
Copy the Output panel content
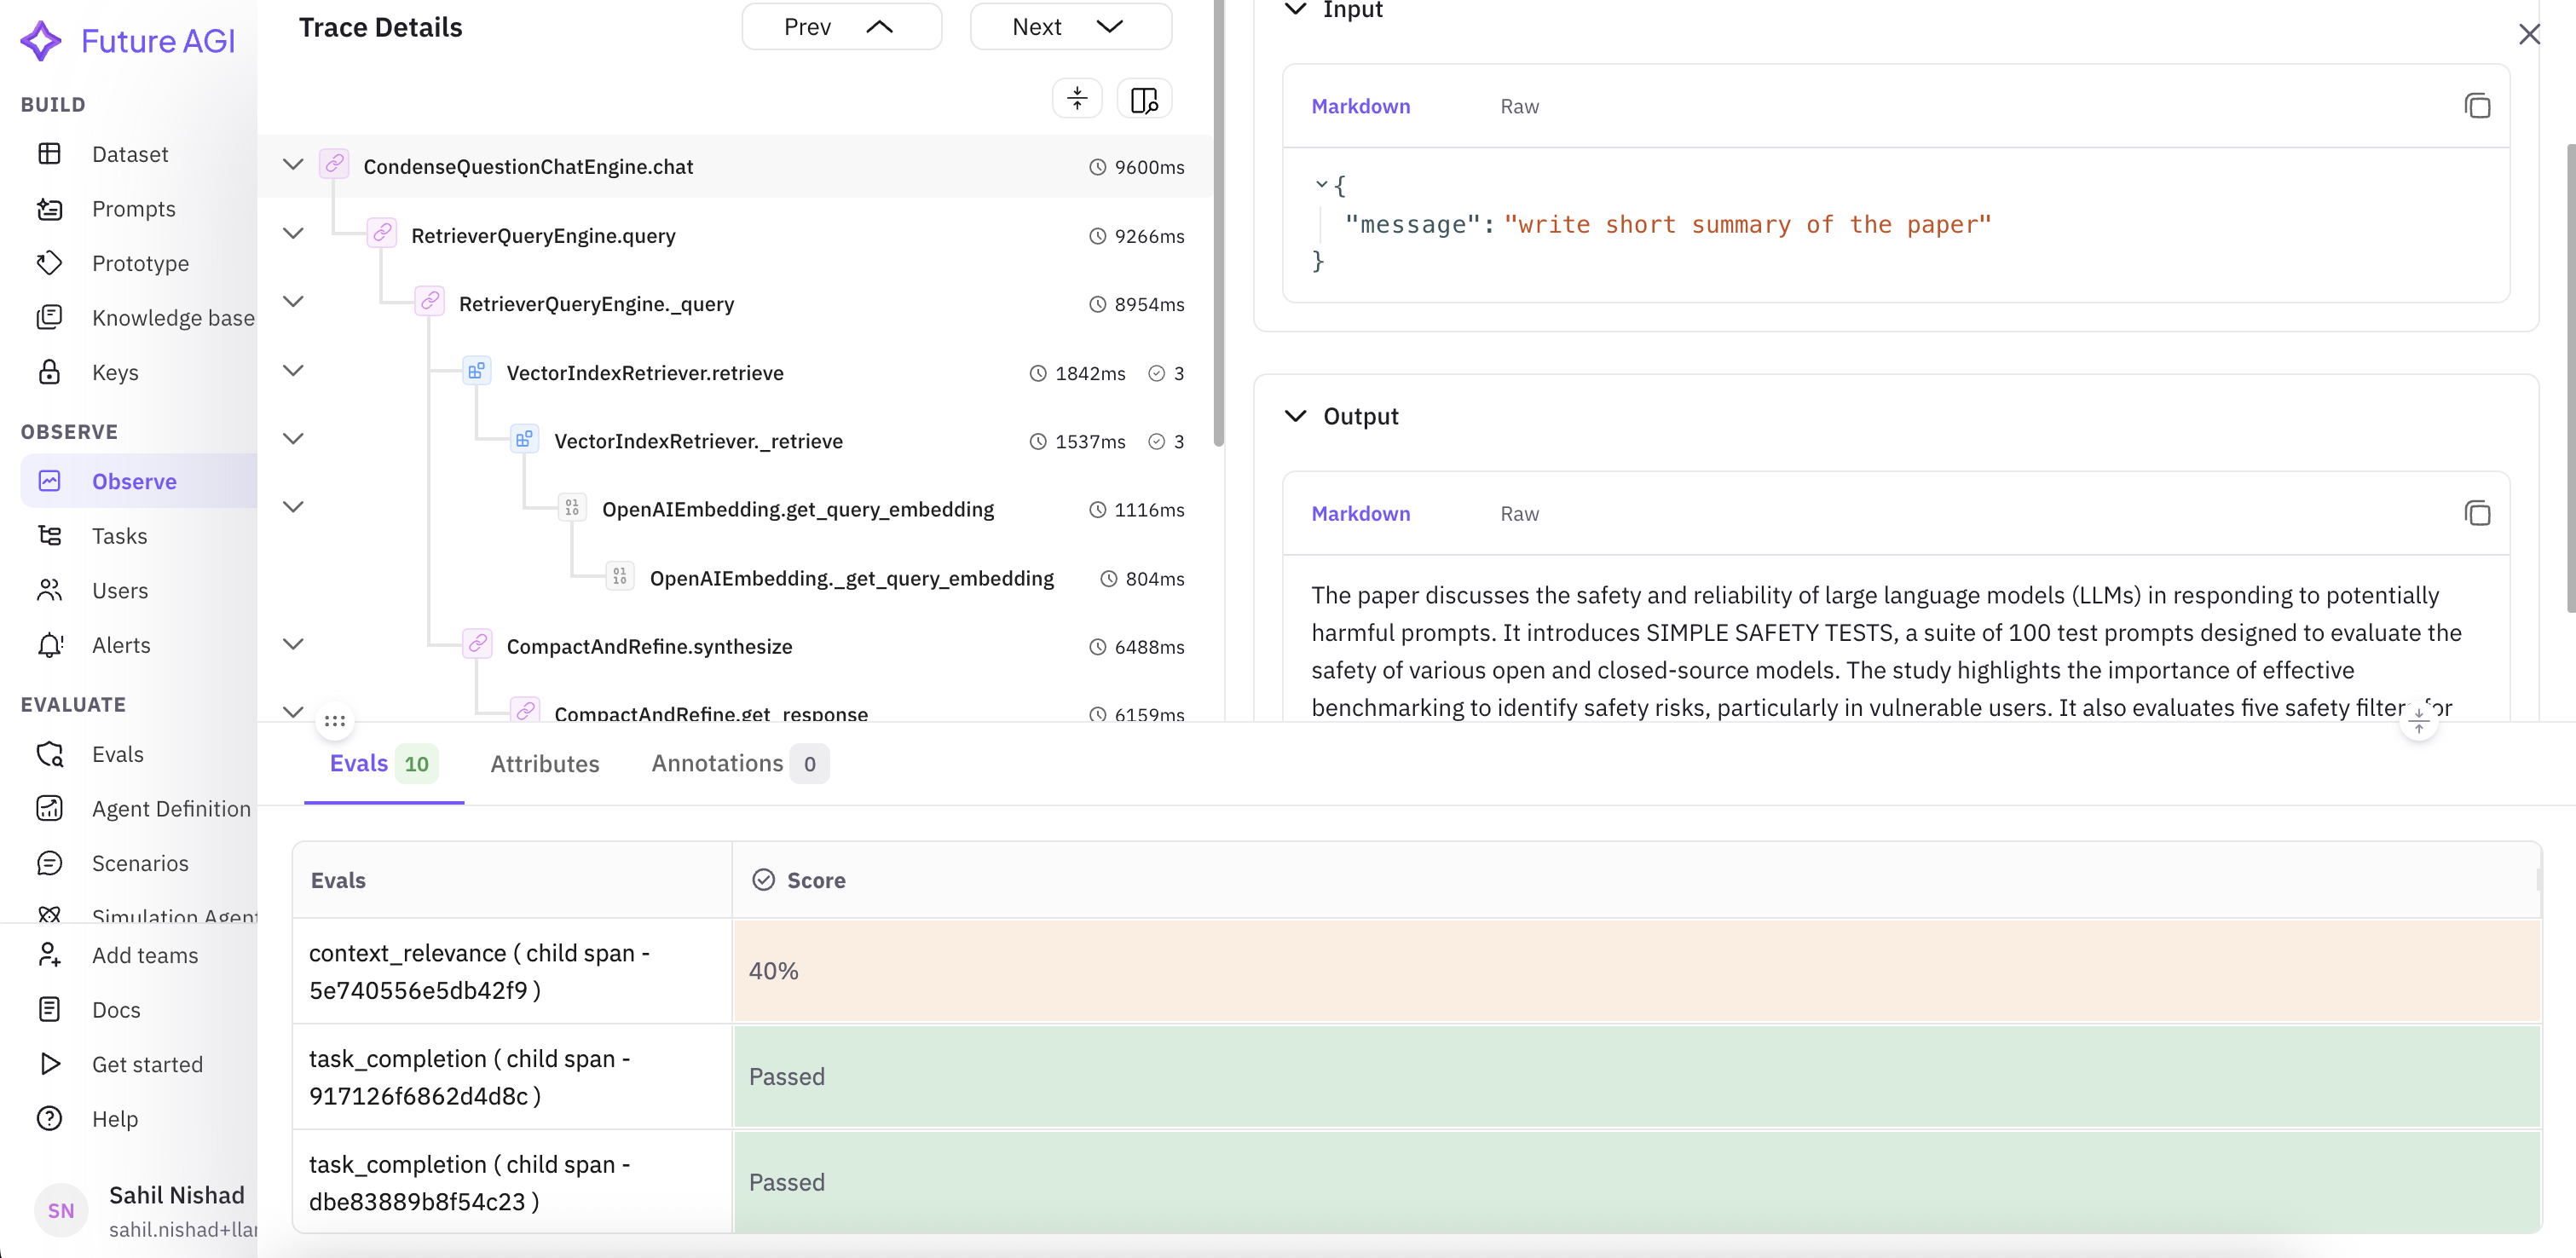(x=2477, y=513)
